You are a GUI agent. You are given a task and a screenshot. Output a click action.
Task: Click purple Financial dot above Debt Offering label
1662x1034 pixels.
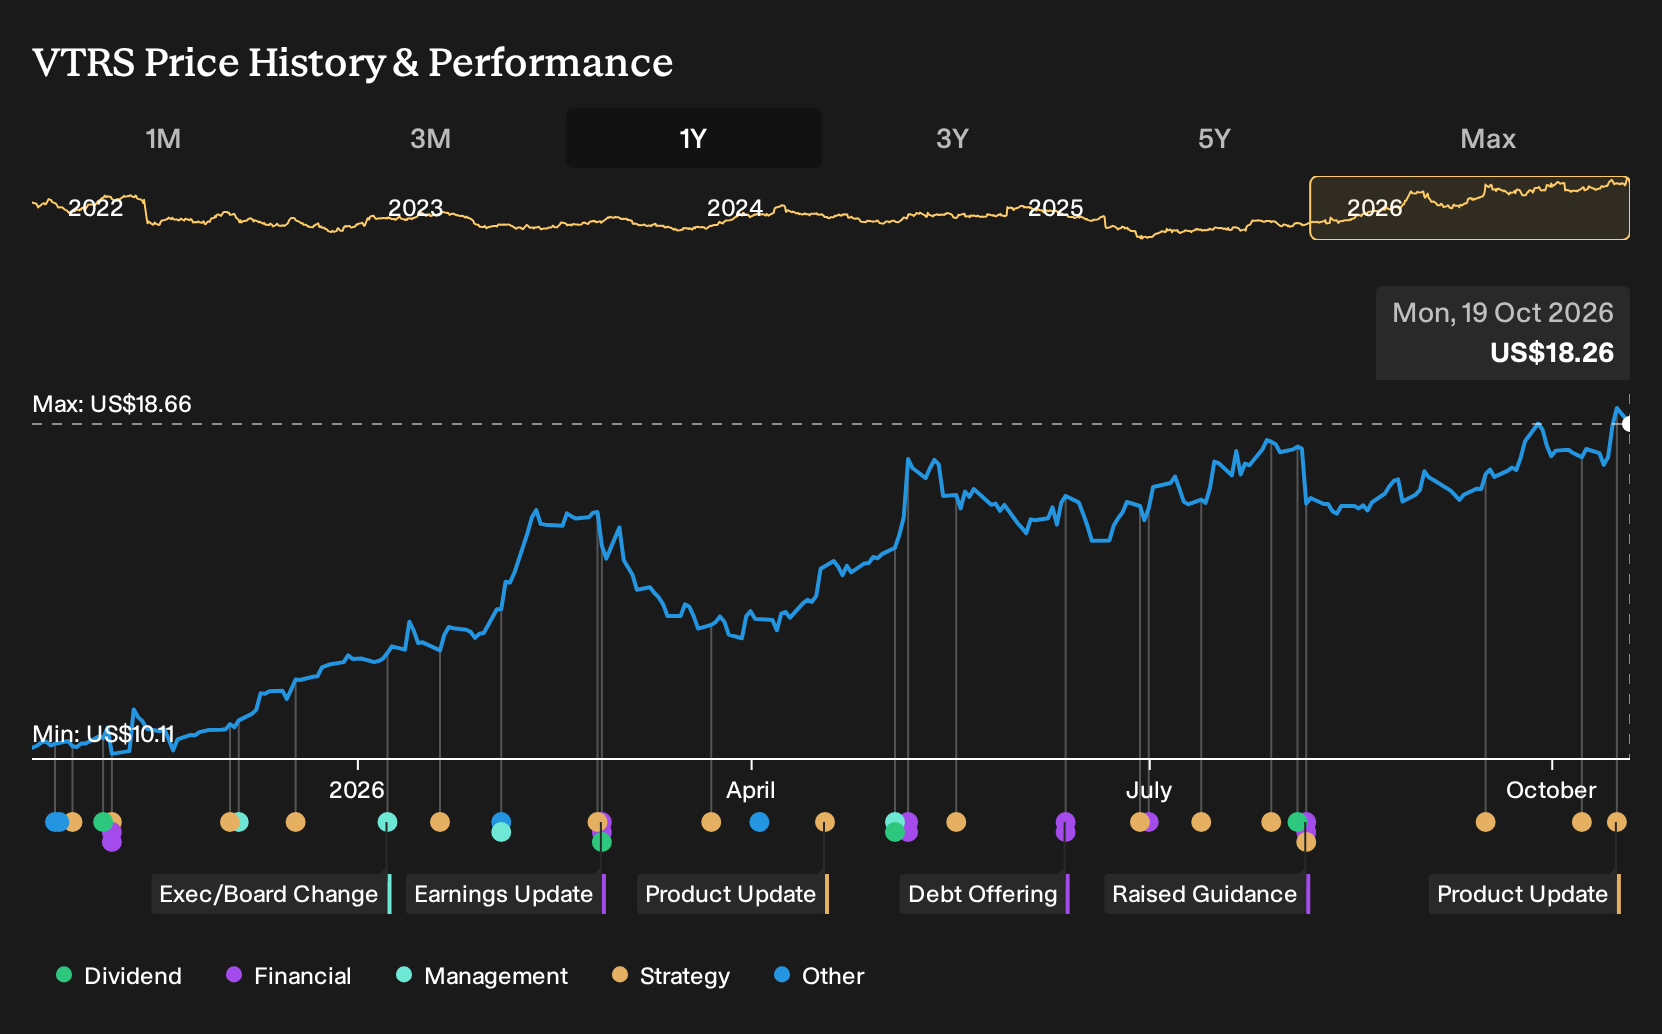(1065, 831)
